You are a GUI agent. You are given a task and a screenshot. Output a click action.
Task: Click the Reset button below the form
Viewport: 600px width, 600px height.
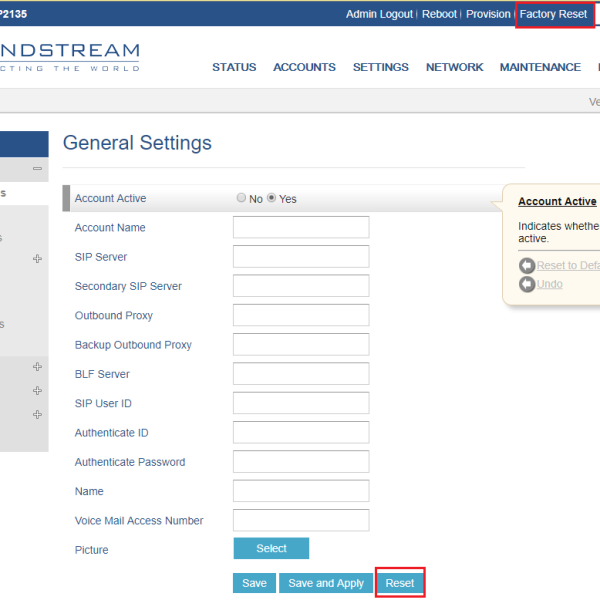click(x=400, y=583)
